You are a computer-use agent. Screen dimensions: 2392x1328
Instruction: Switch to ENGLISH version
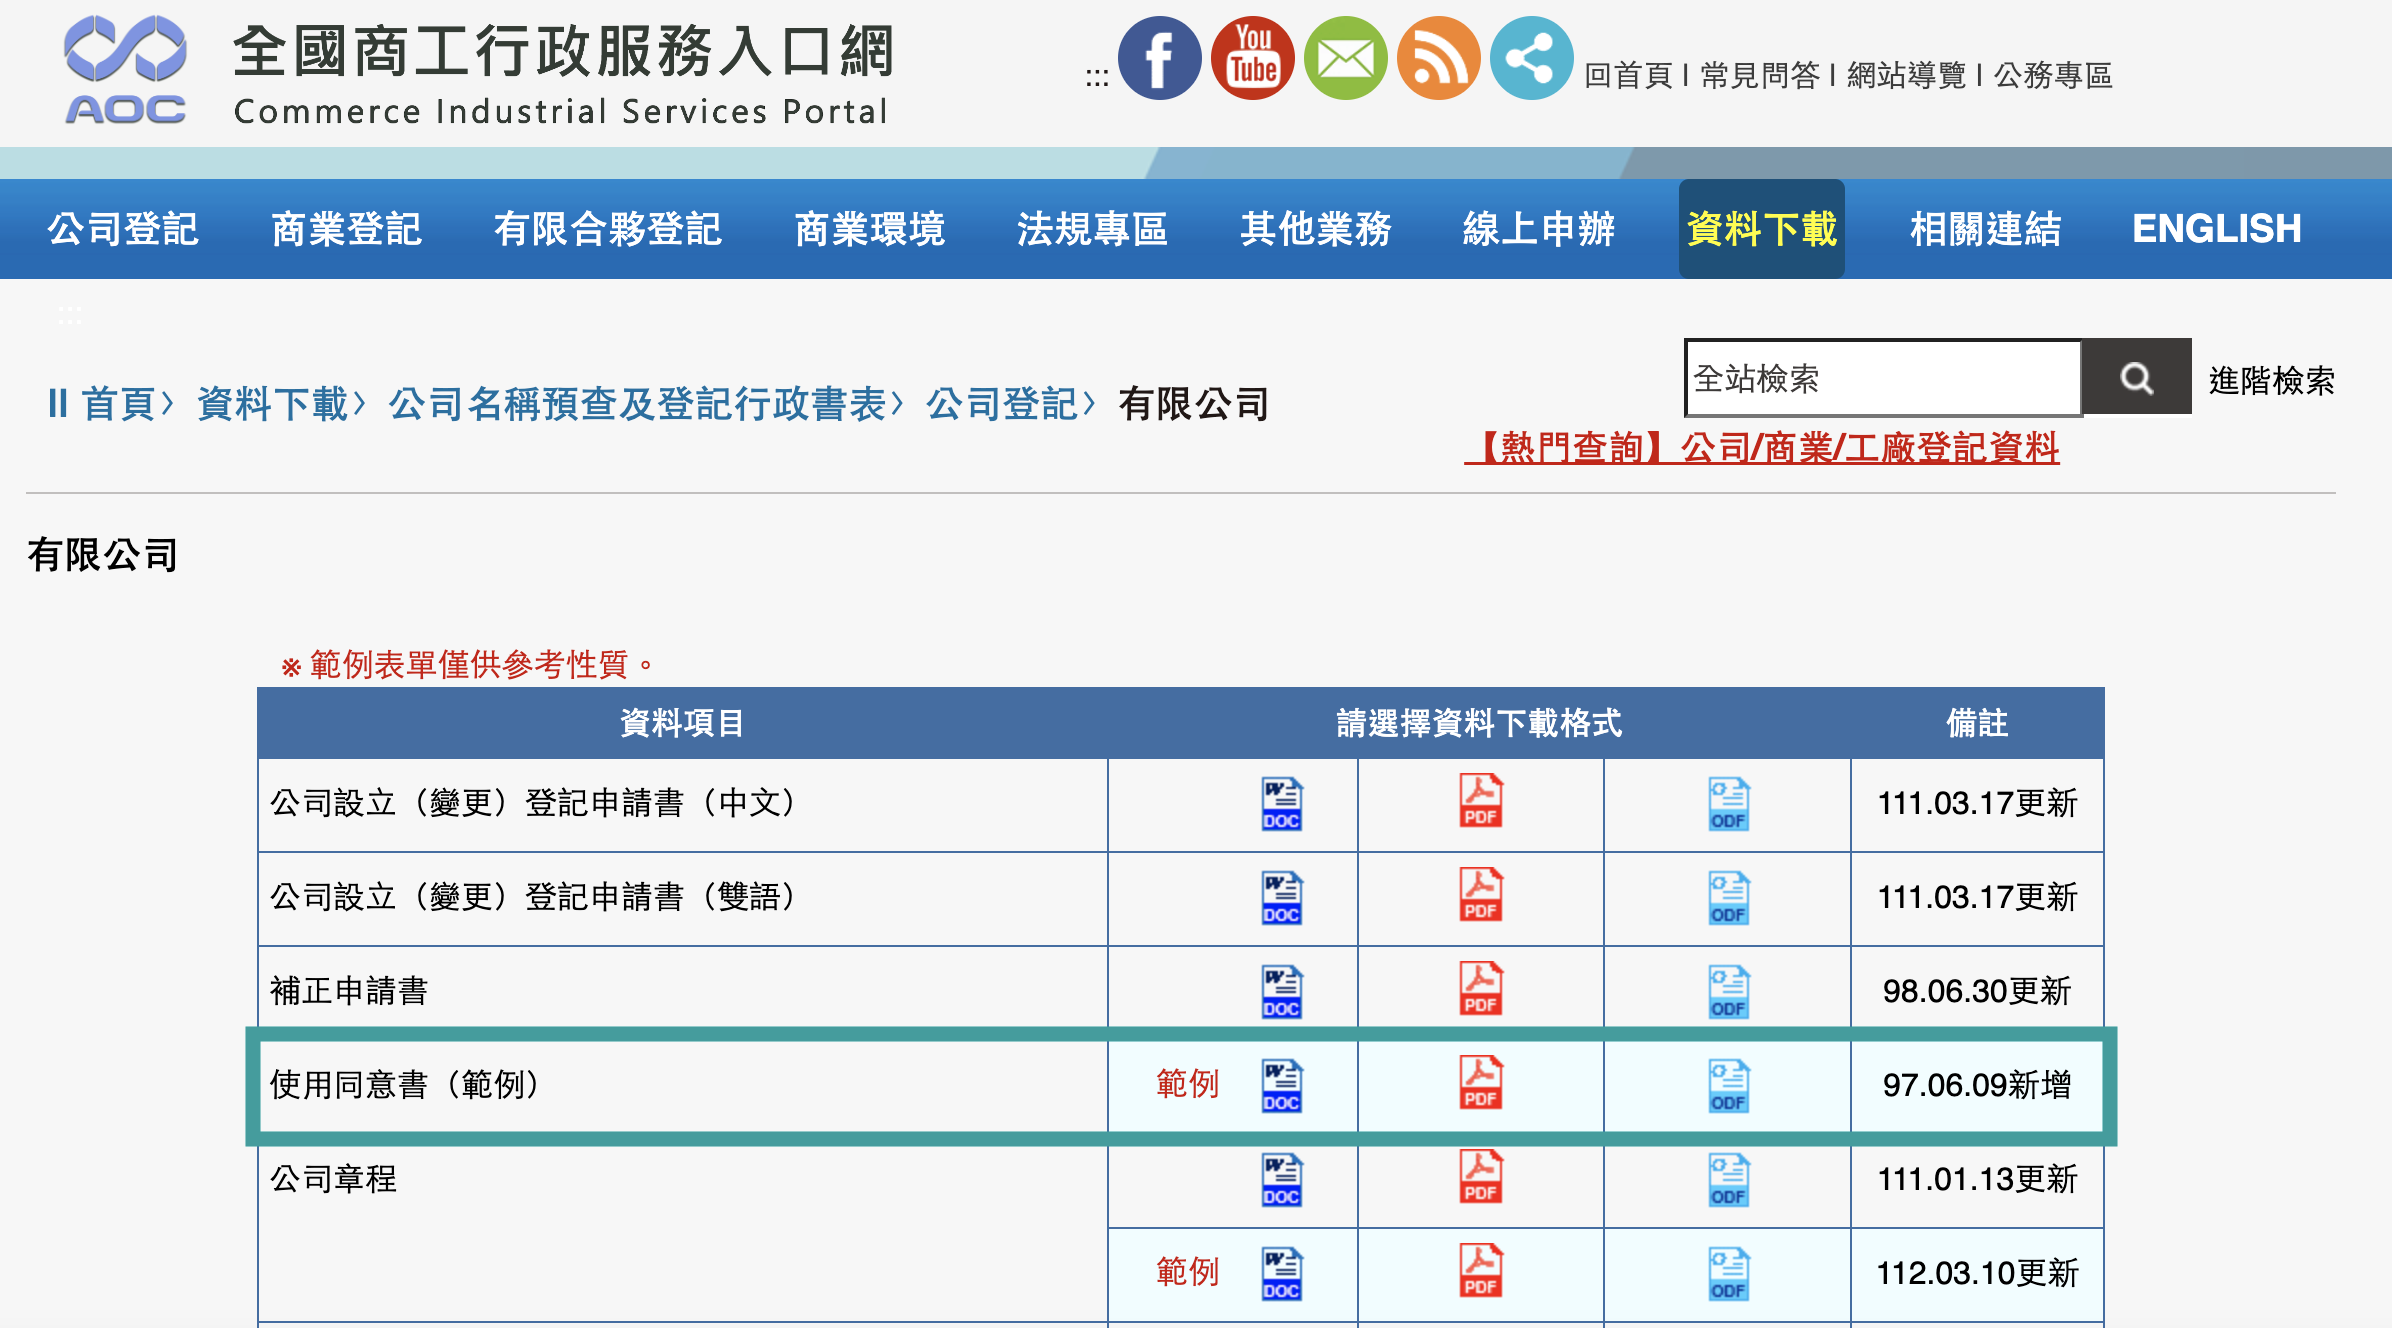[x=2217, y=229]
